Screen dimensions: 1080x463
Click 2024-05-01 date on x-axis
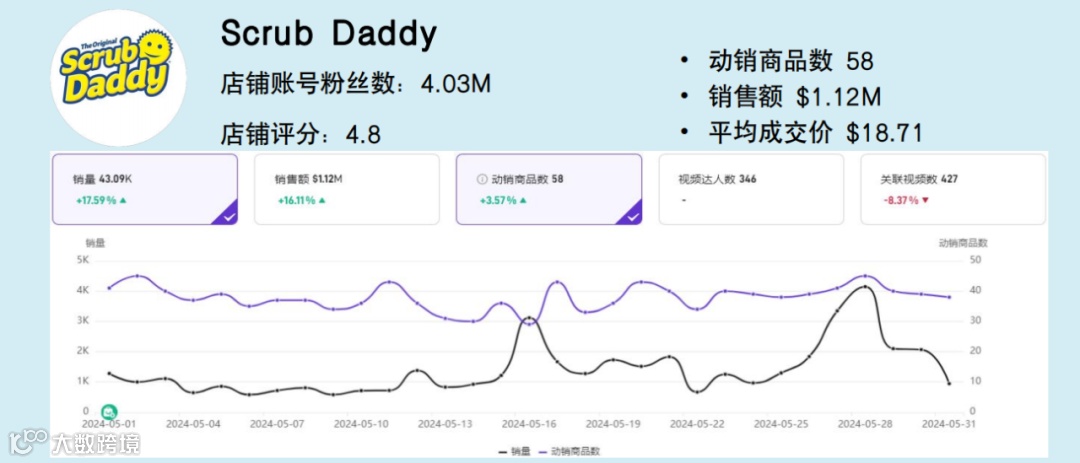pyautogui.click(x=107, y=424)
